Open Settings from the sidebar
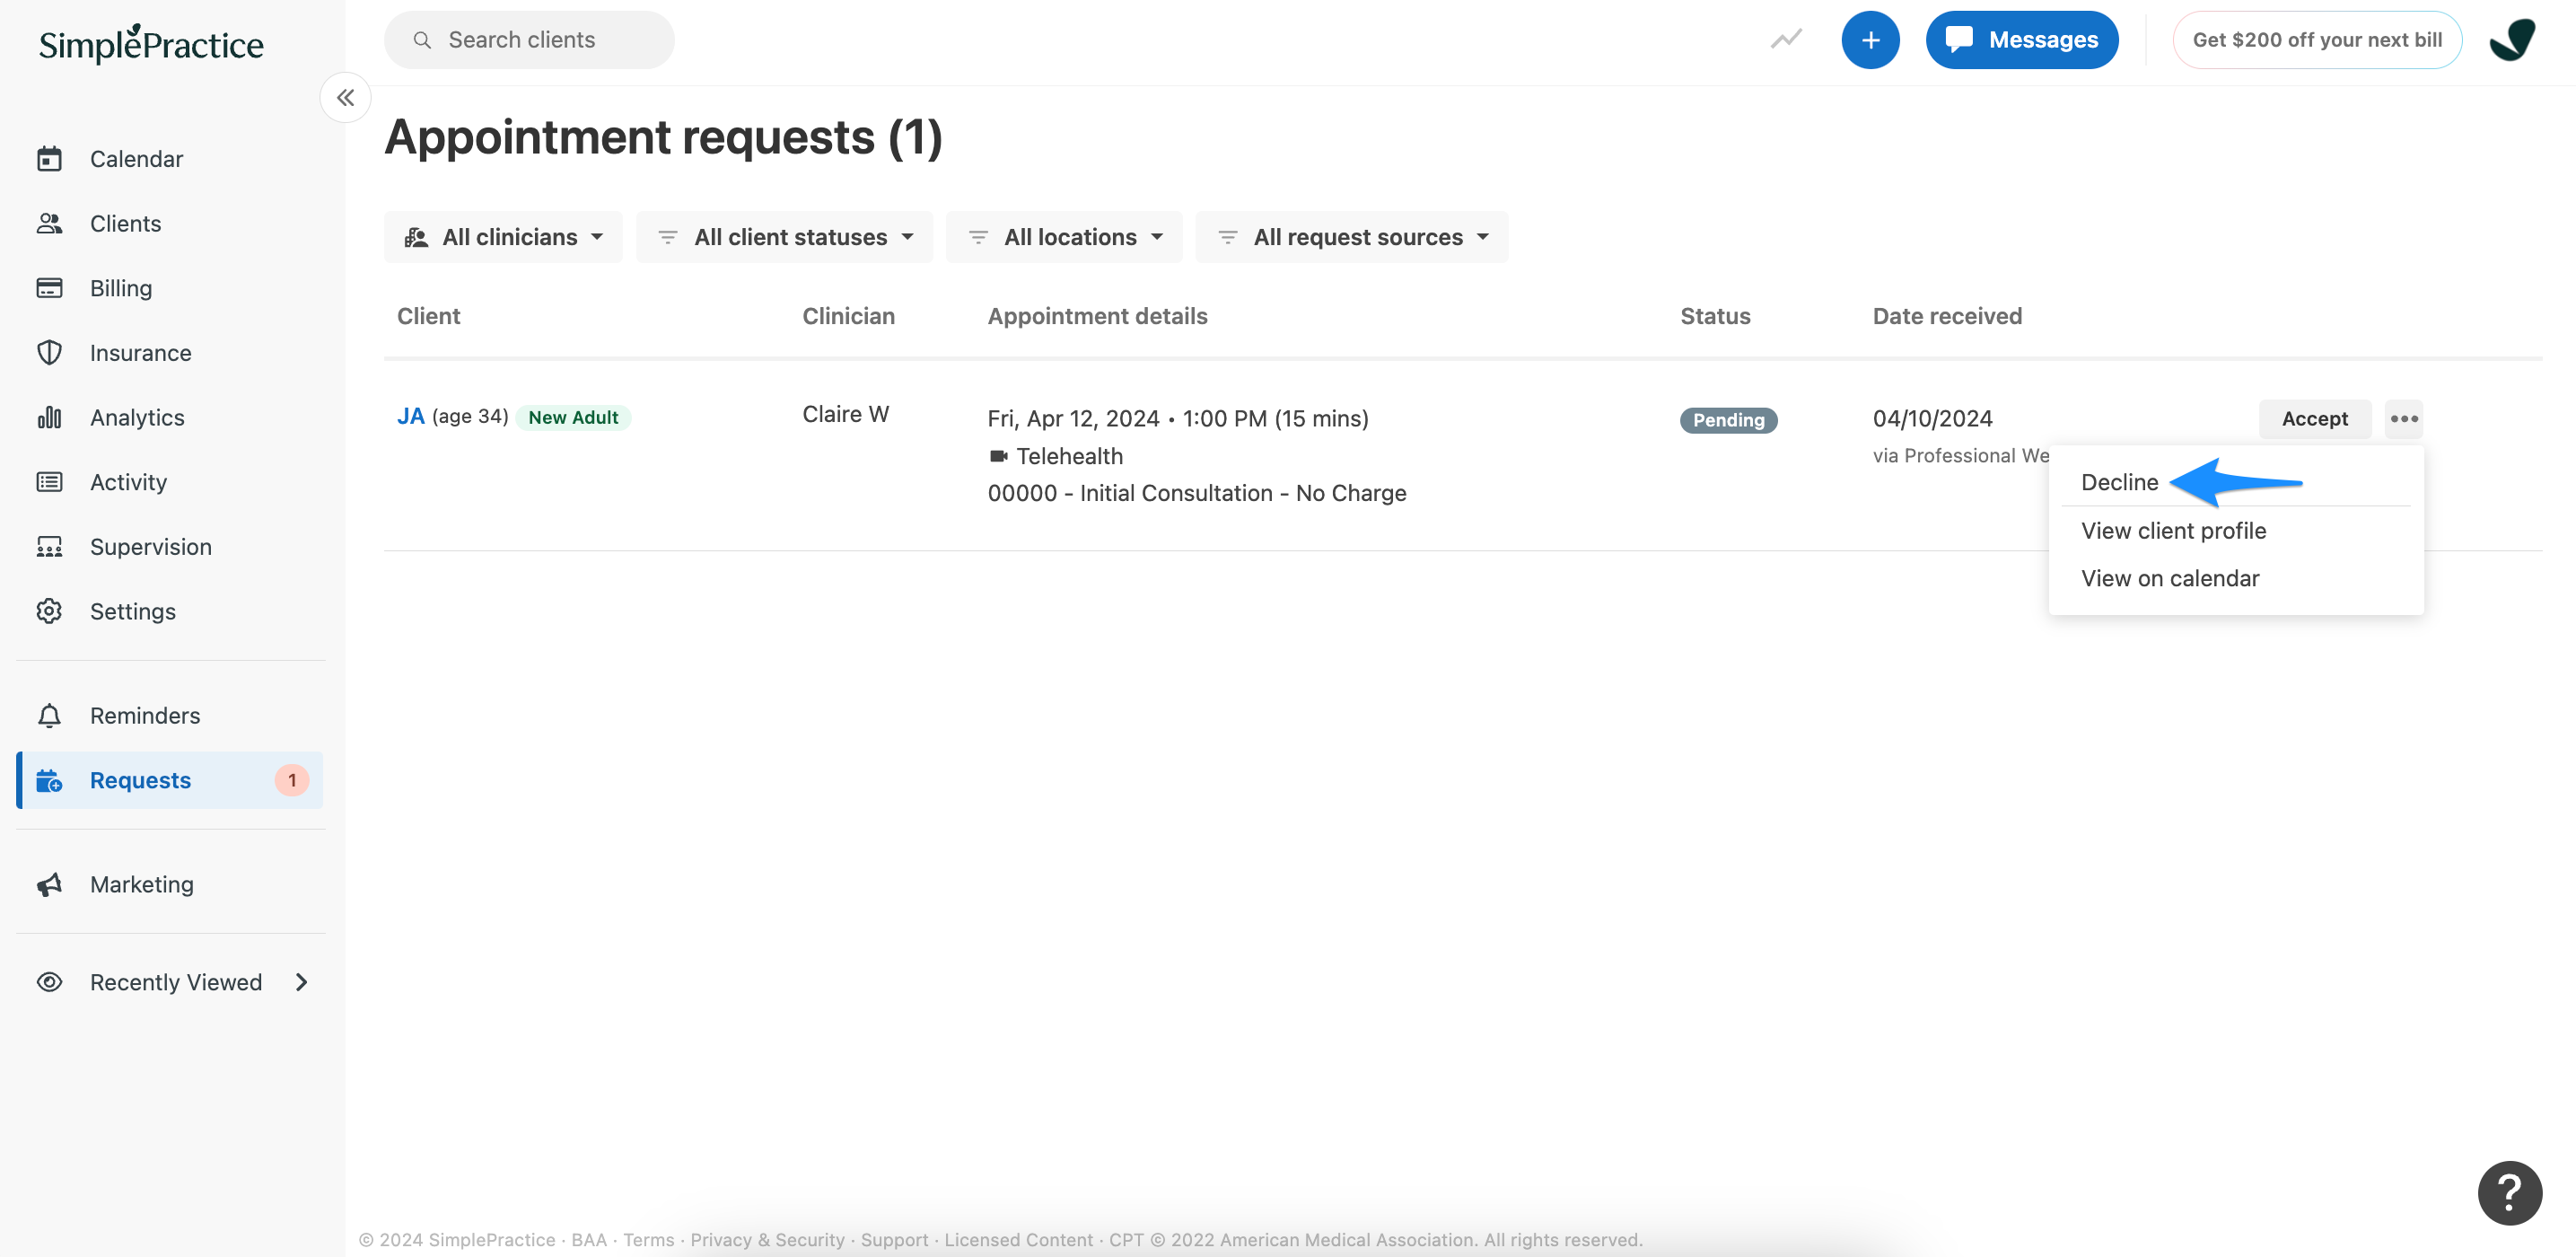 [x=132, y=611]
